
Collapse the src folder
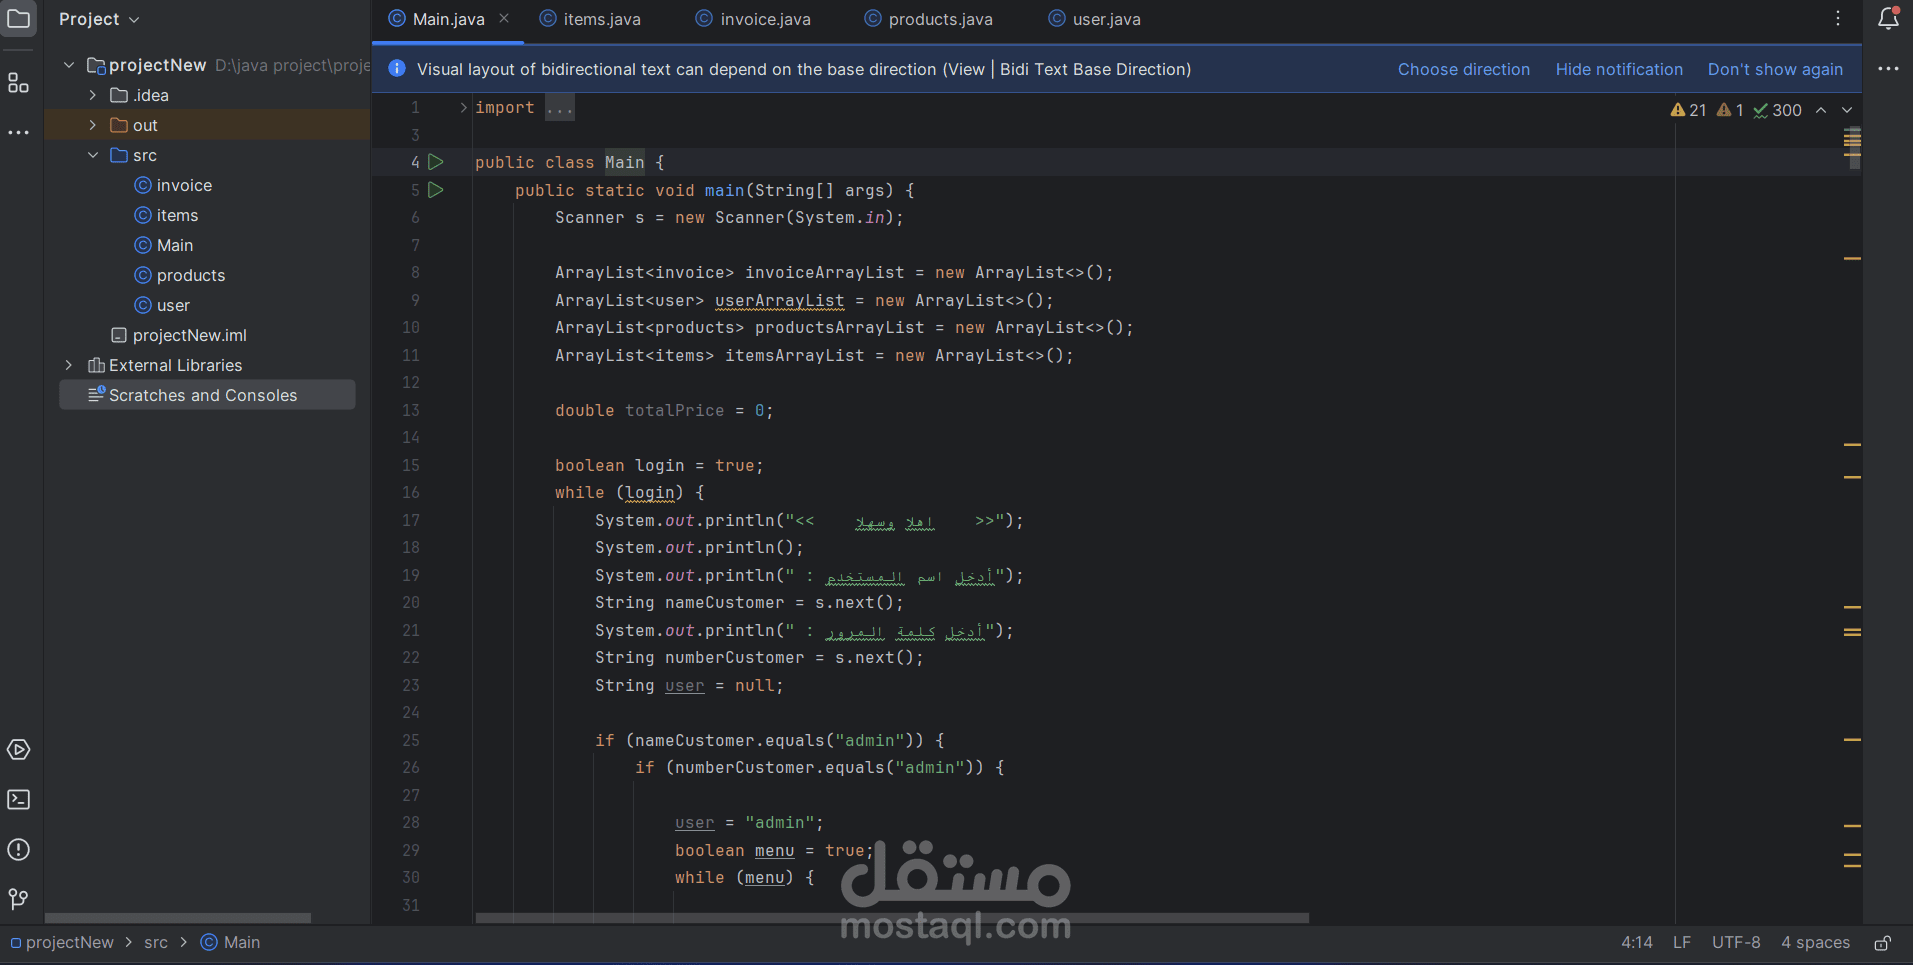point(93,155)
